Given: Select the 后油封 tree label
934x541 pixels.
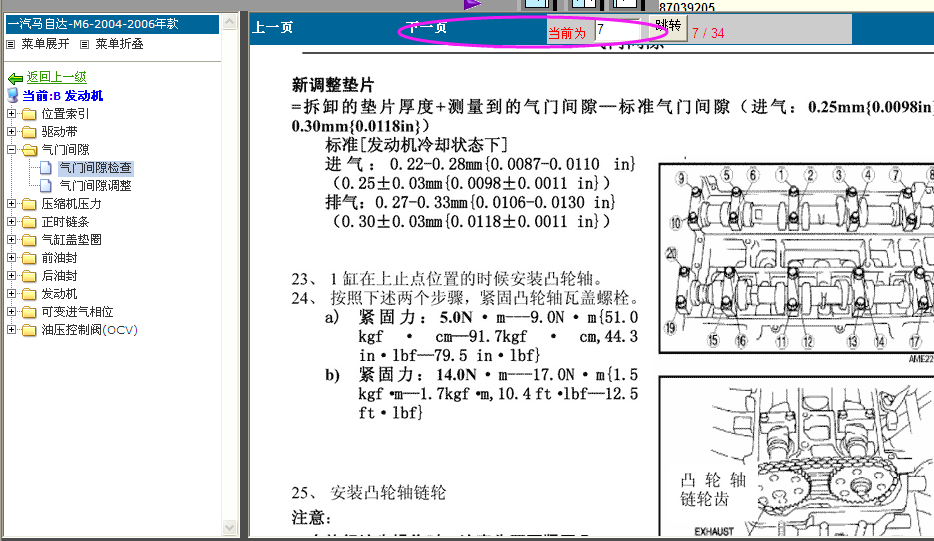Looking at the screenshot, I should [59, 276].
